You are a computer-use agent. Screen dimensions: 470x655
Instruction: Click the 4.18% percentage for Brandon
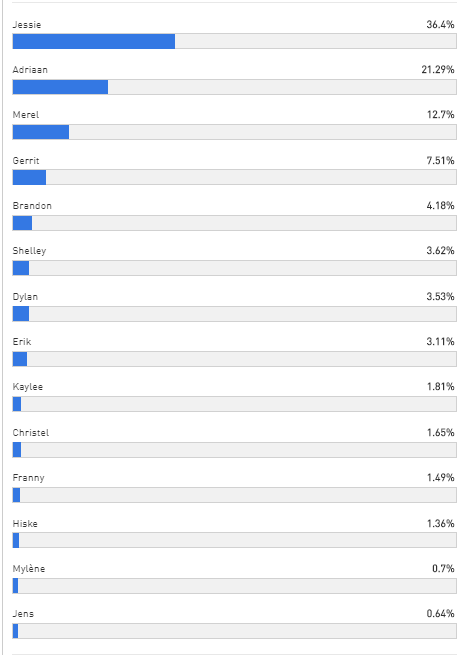pyautogui.click(x=440, y=206)
